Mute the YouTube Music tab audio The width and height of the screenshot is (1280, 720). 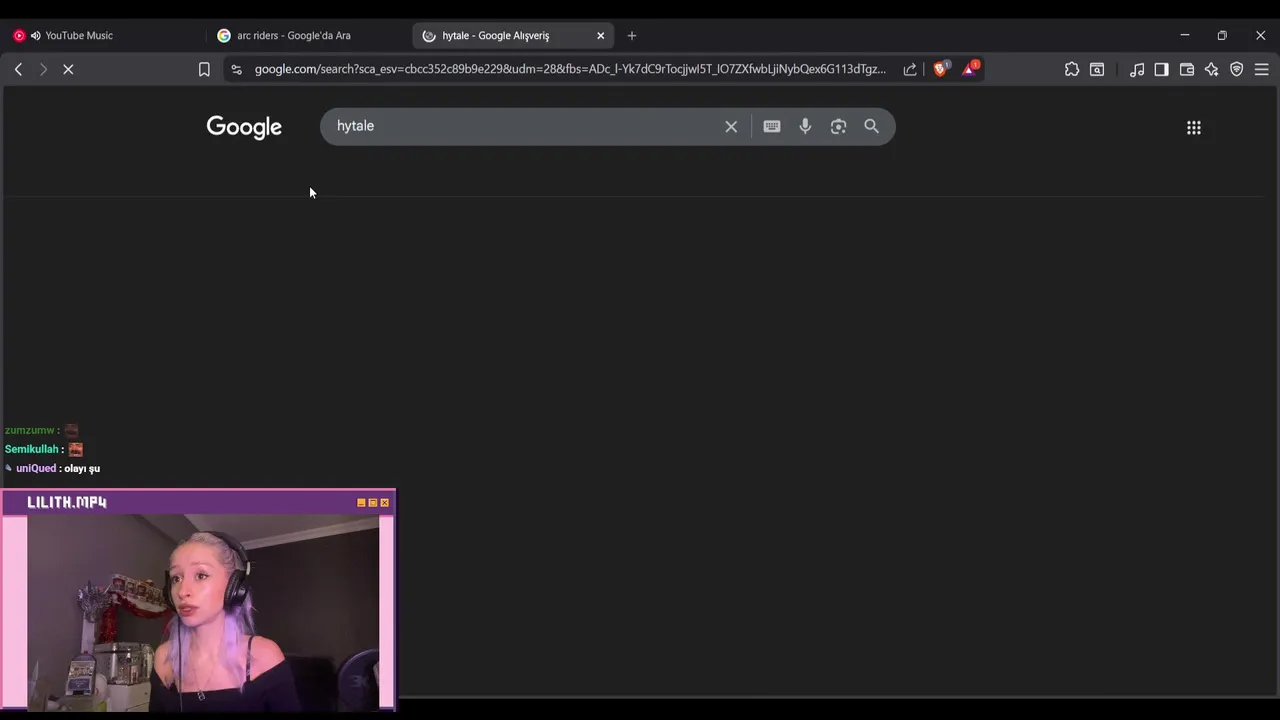pos(36,35)
